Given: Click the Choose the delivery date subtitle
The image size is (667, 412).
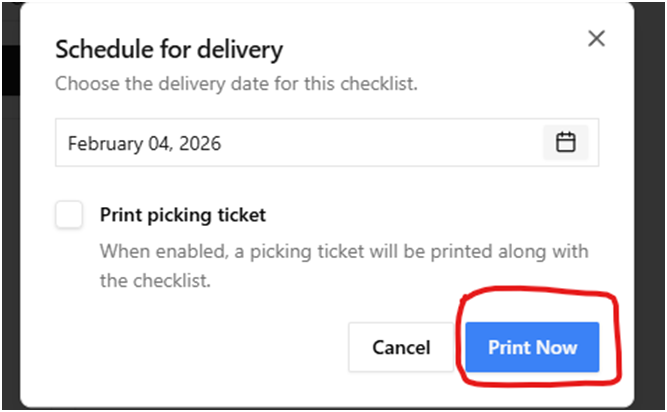Looking at the screenshot, I should tap(236, 83).
